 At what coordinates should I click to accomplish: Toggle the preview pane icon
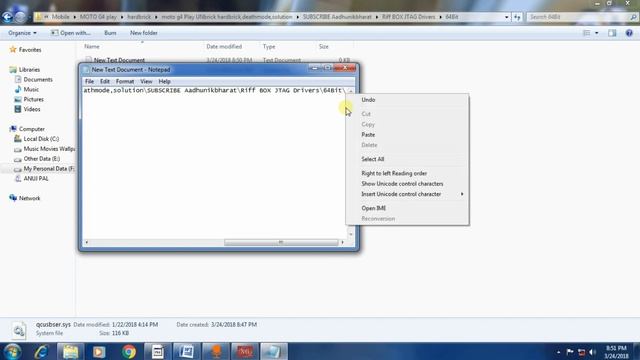pos(612,33)
